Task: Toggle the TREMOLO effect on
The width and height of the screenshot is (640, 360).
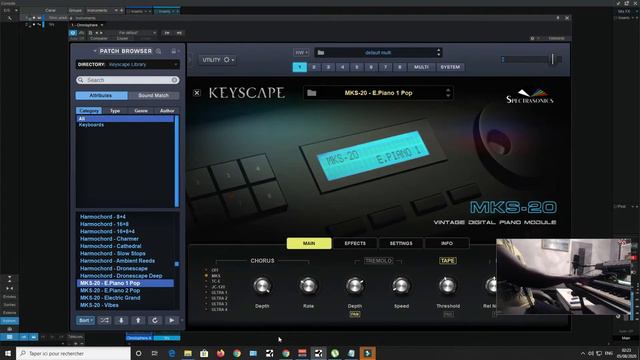Action: (x=378, y=261)
